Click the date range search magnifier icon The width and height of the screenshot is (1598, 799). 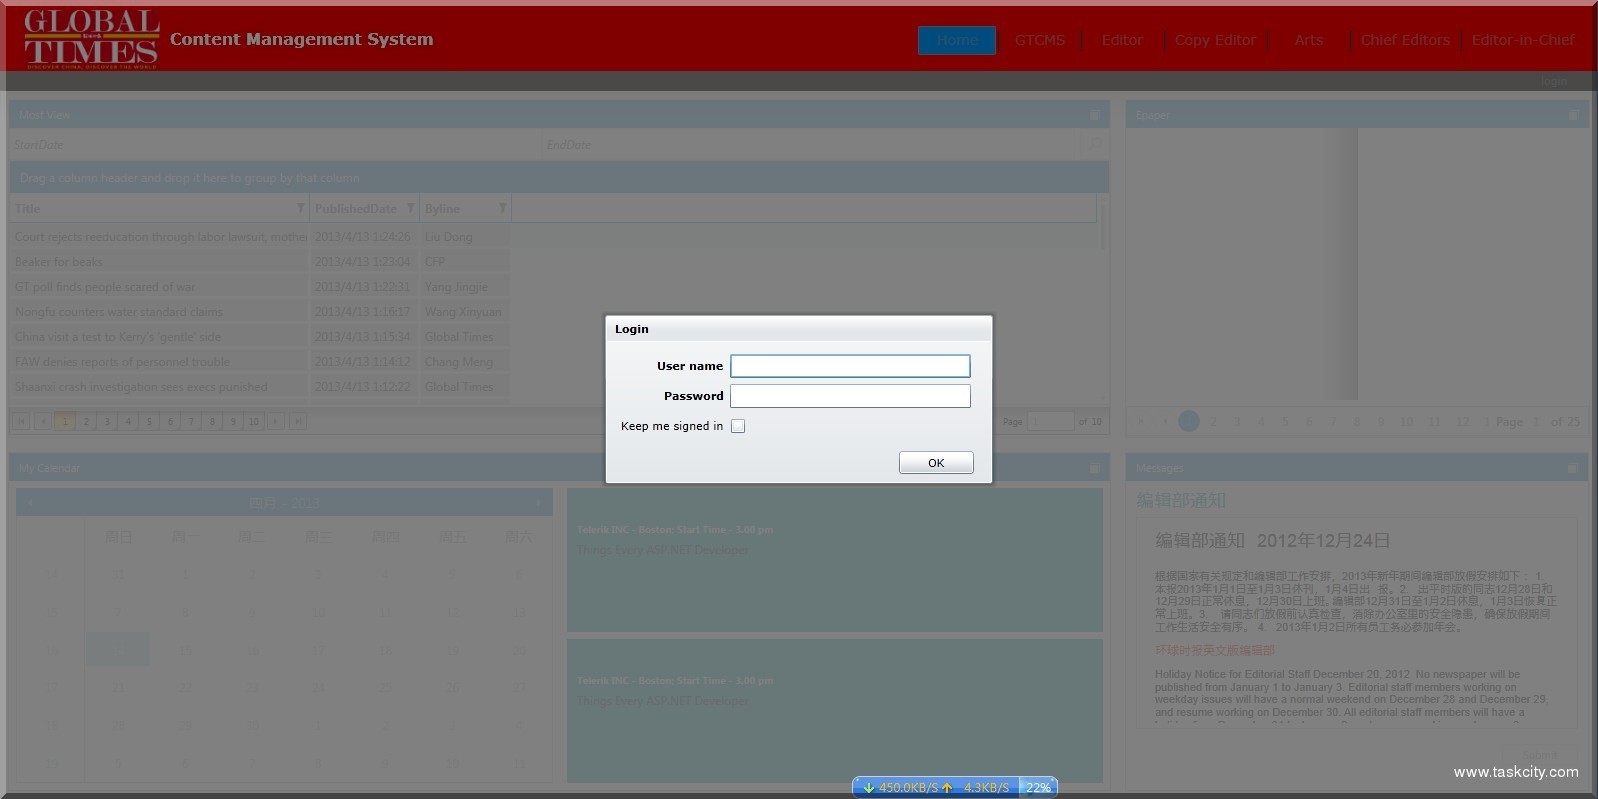point(1094,145)
